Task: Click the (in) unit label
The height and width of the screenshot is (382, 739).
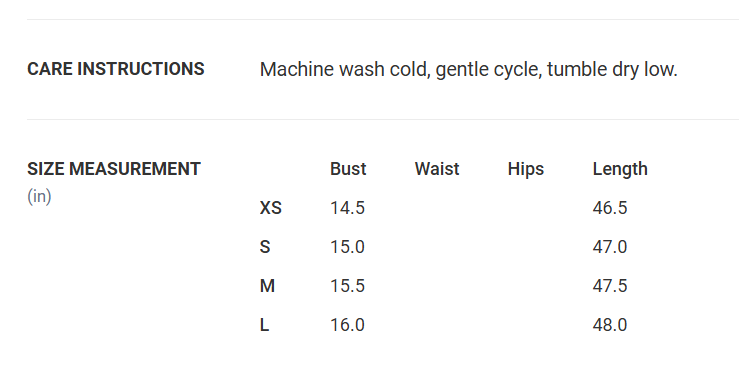Action: click(39, 196)
